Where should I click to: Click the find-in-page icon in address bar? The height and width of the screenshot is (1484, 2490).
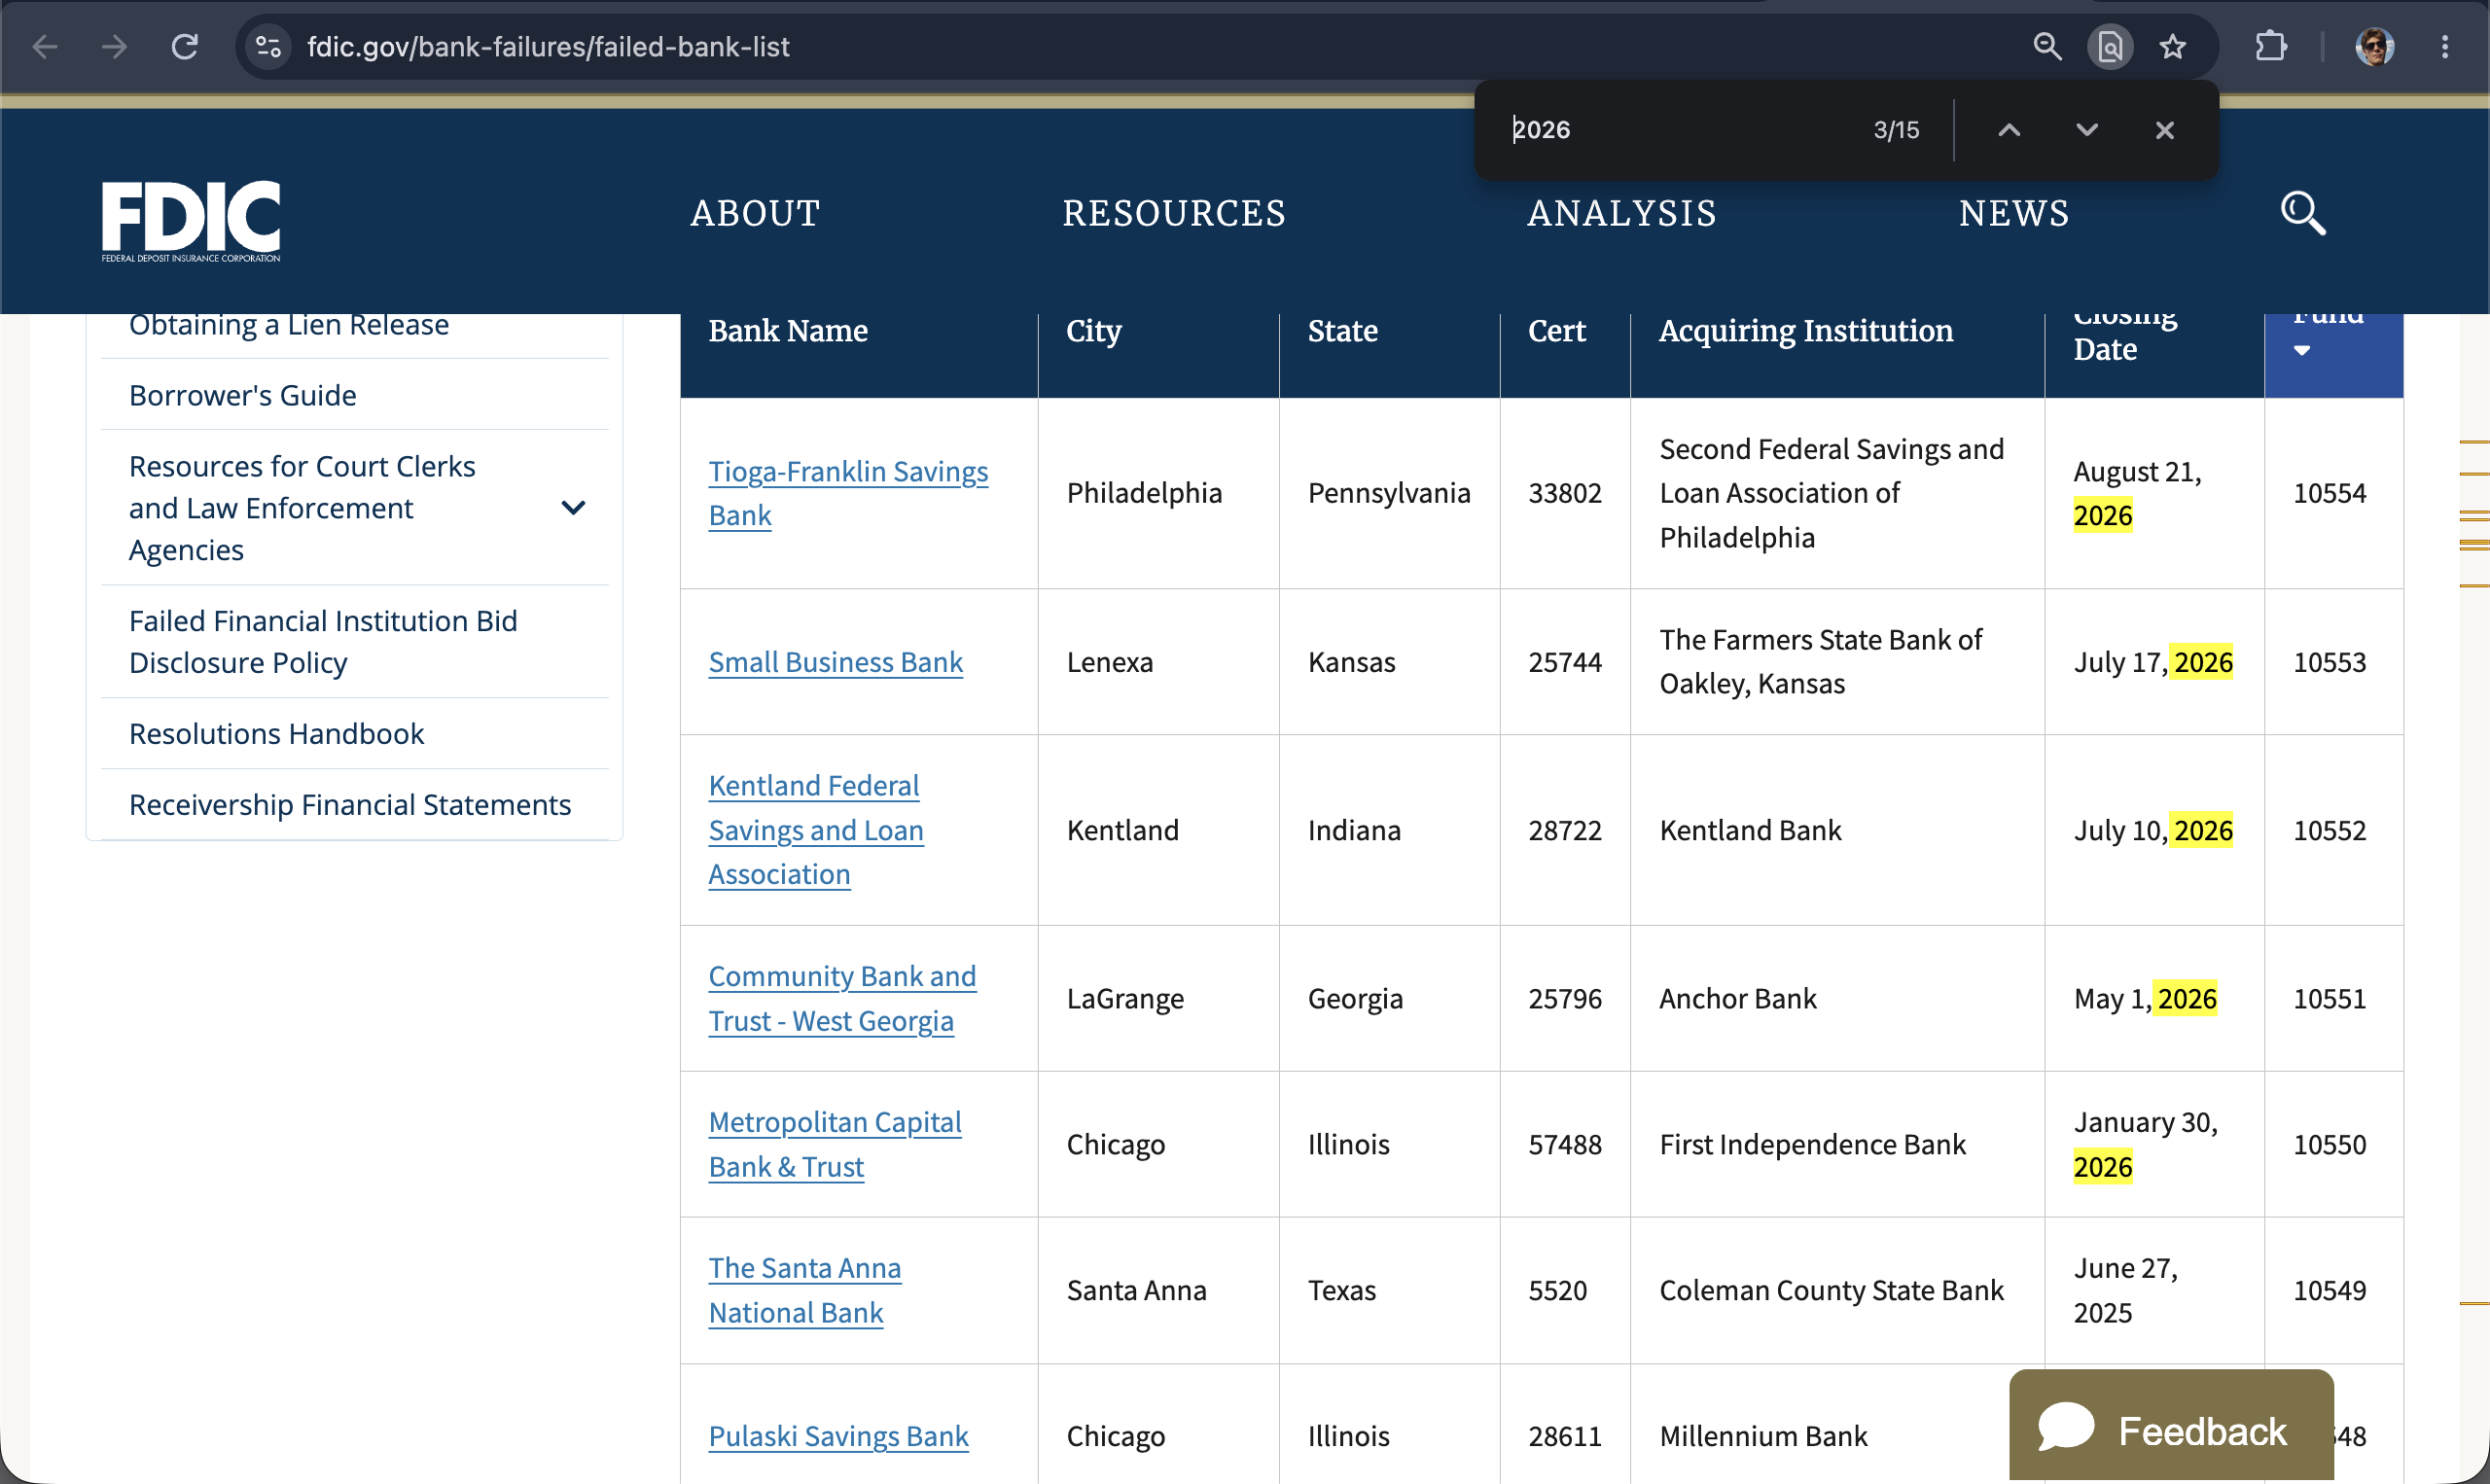point(2110,47)
